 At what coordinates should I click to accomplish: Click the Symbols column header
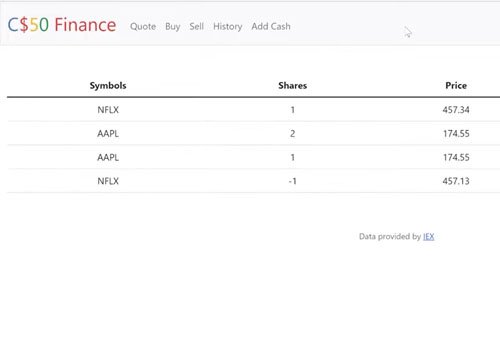point(108,86)
